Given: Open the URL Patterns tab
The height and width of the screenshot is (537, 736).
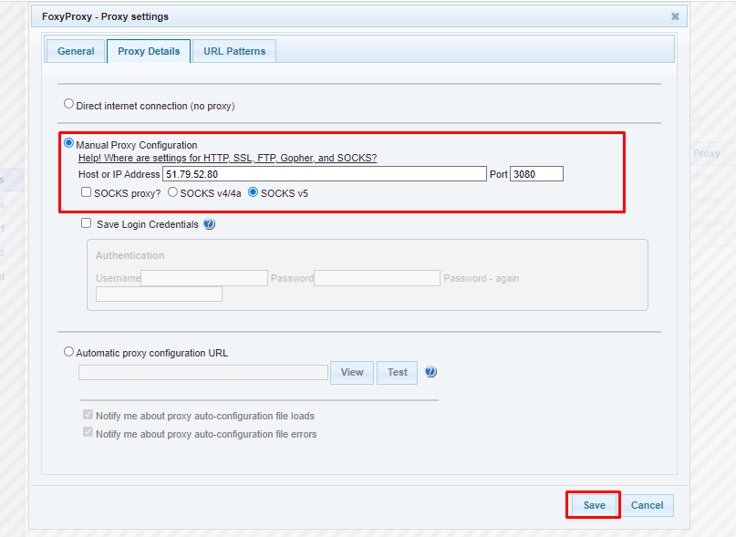Looking at the screenshot, I should 235,51.
